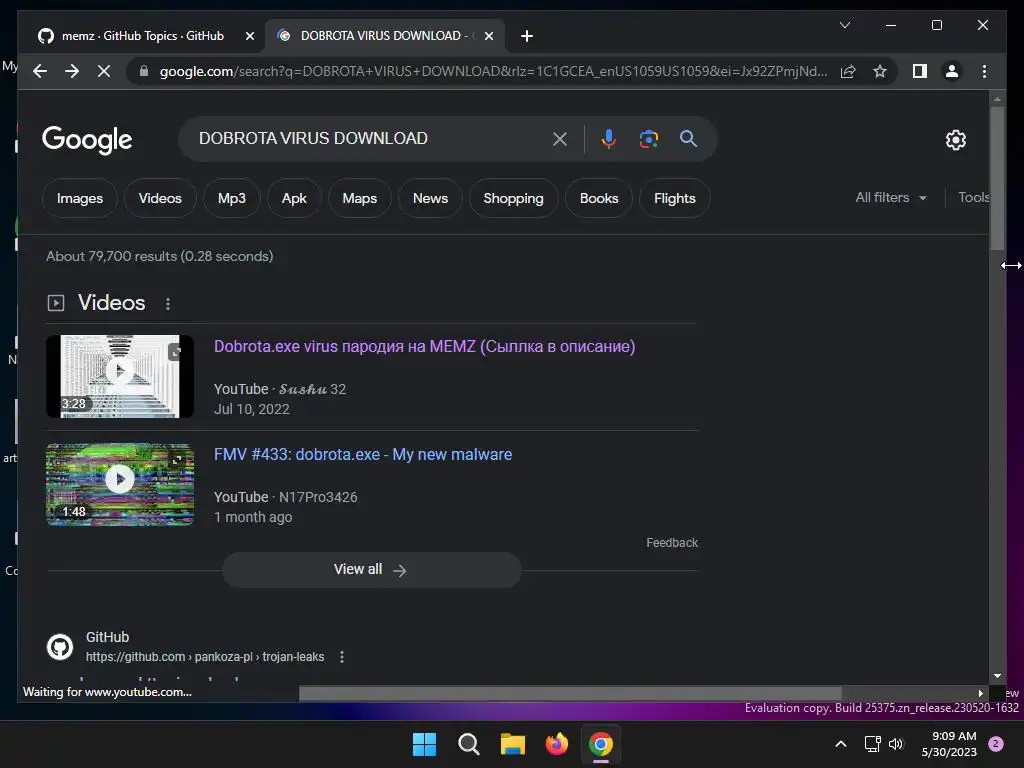Open the volume control in the tray
The height and width of the screenshot is (768, 1024).
pos(896,744)
